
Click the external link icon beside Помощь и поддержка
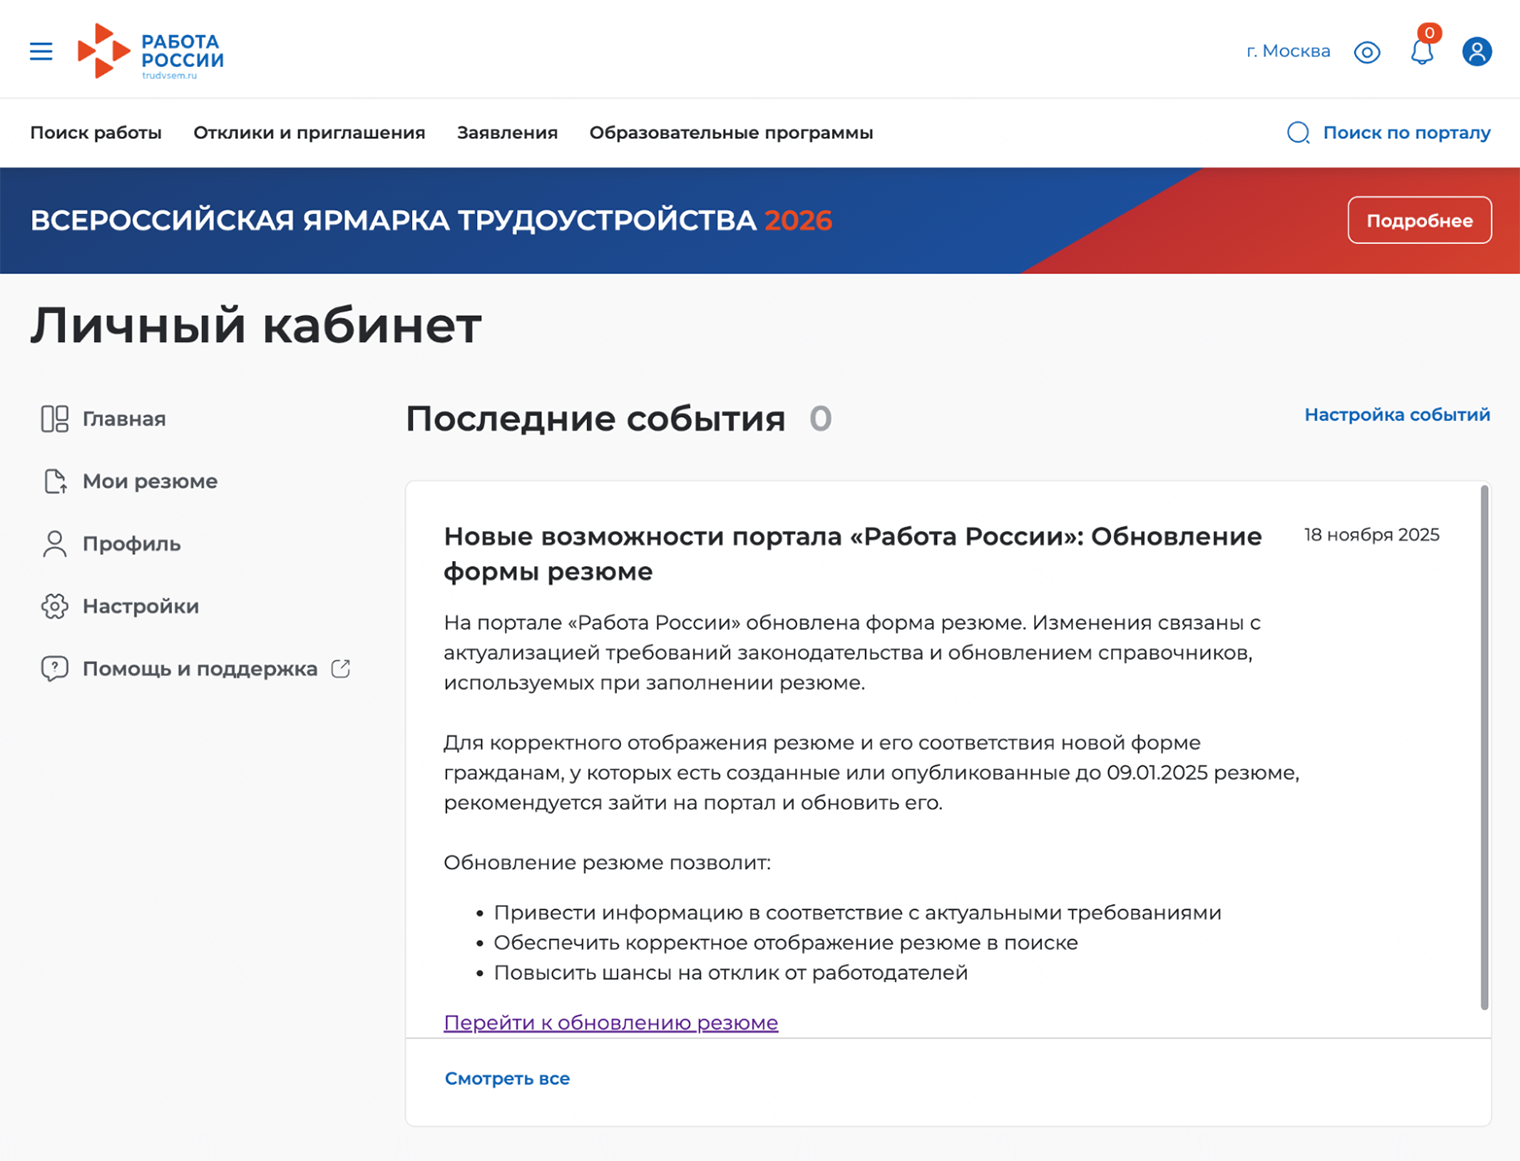[341, 669]
